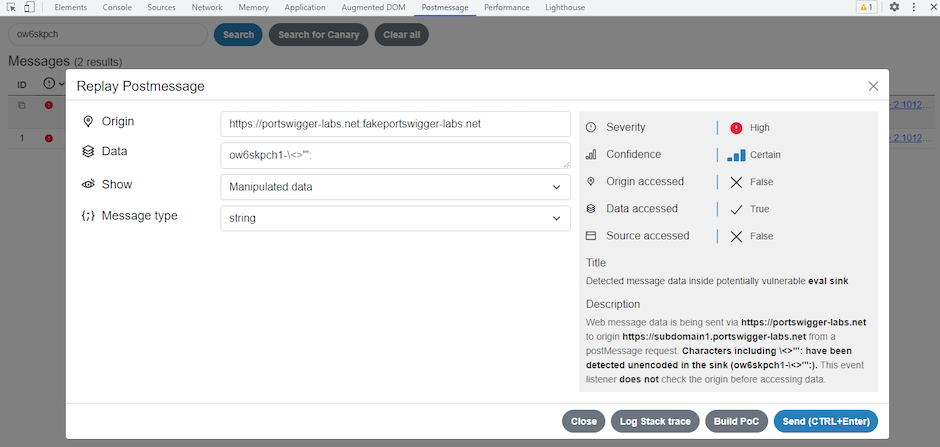The height and width of the screenshot is (447, 940).
Task: Click the Severity info icon in details panel
Action: [591, 127]
